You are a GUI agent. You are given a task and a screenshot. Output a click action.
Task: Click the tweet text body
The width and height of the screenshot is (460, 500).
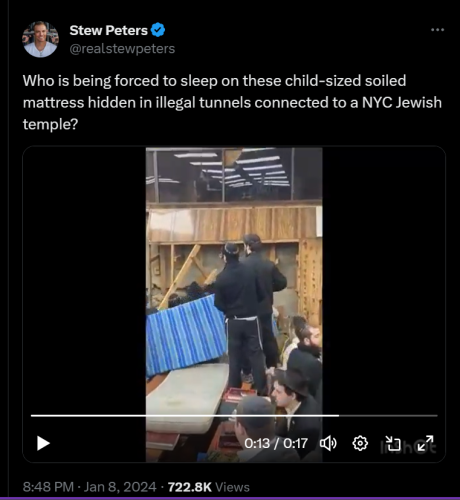(x=232, y=102)
